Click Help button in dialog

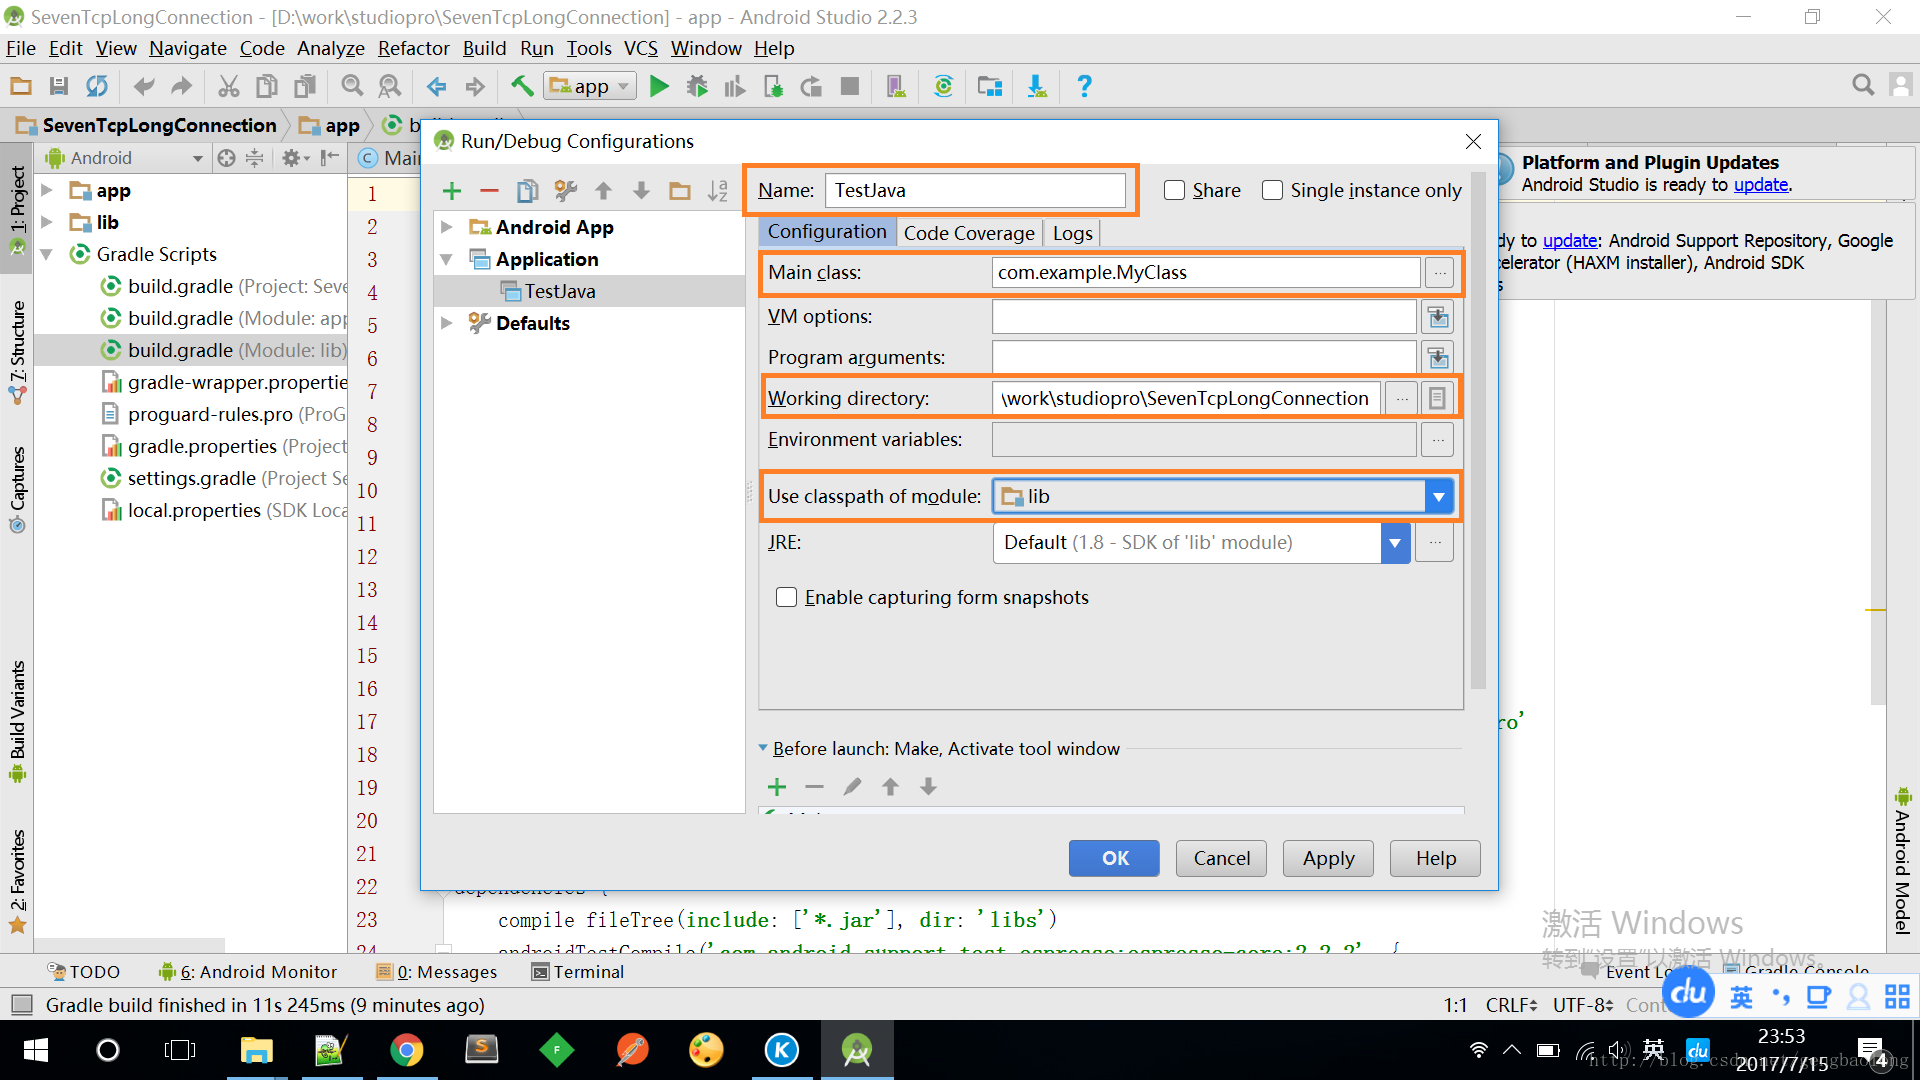click(1436, 858)
